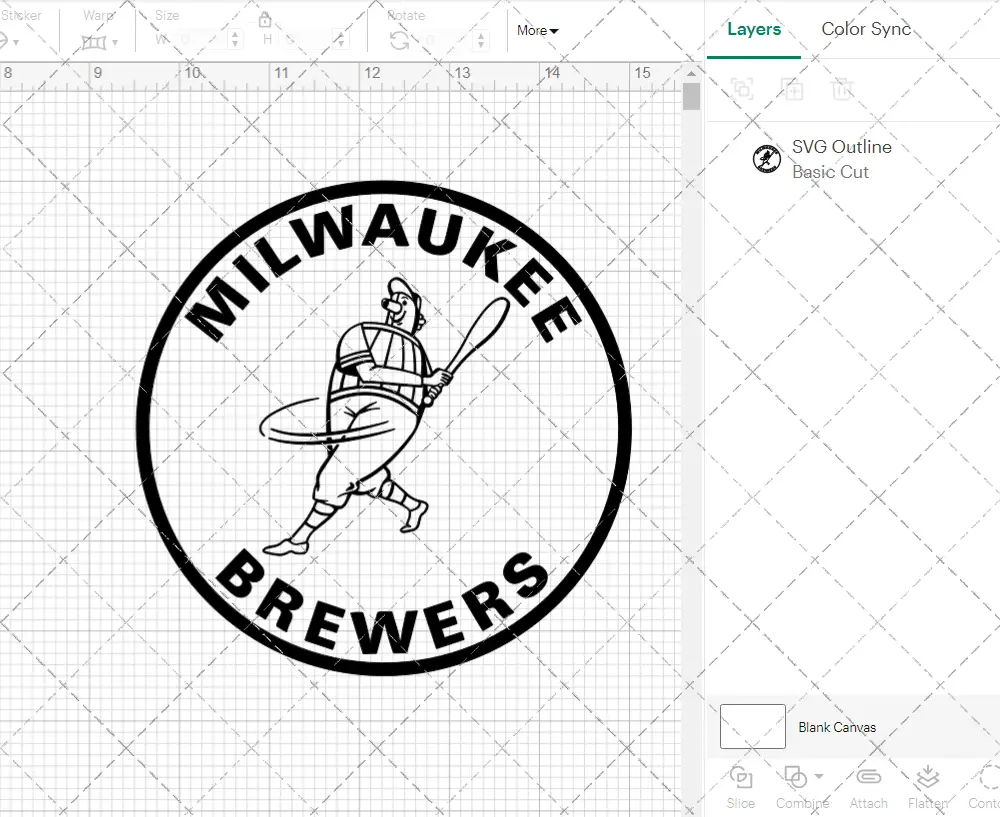Click the Combine tool icon

coord(795,777)
